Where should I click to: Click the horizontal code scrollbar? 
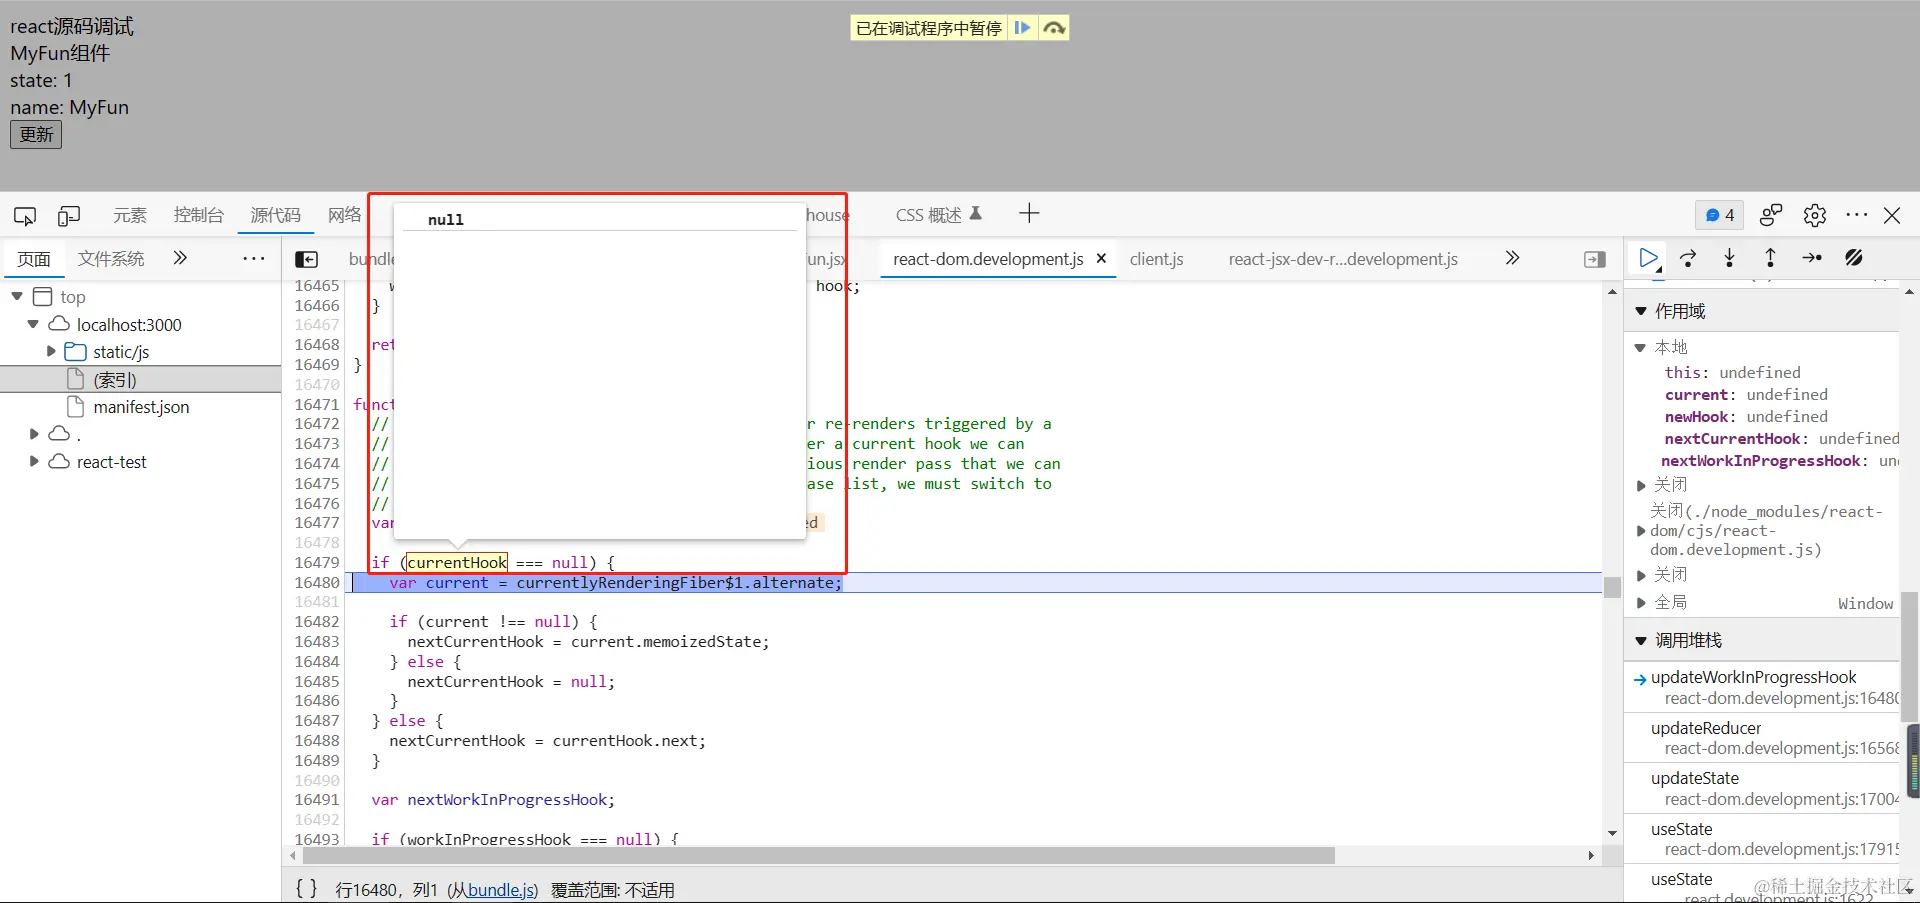(x=818, y=856)
